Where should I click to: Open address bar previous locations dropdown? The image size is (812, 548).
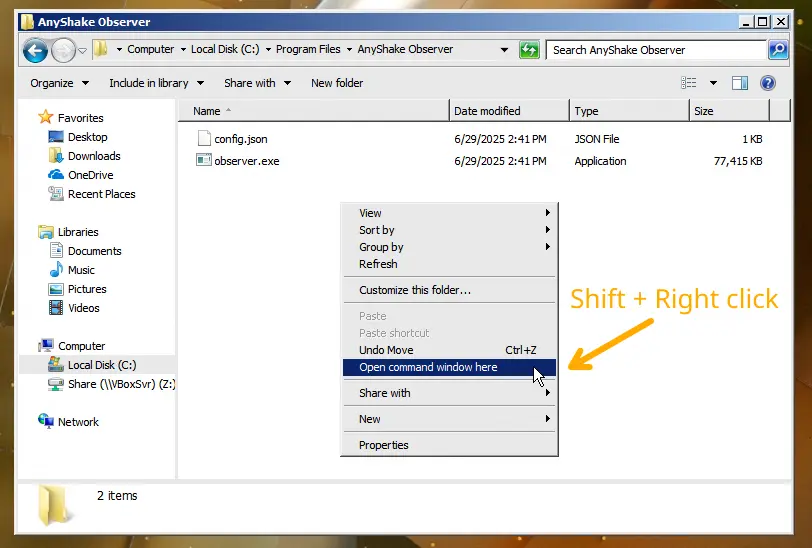[x=504, y=50]
